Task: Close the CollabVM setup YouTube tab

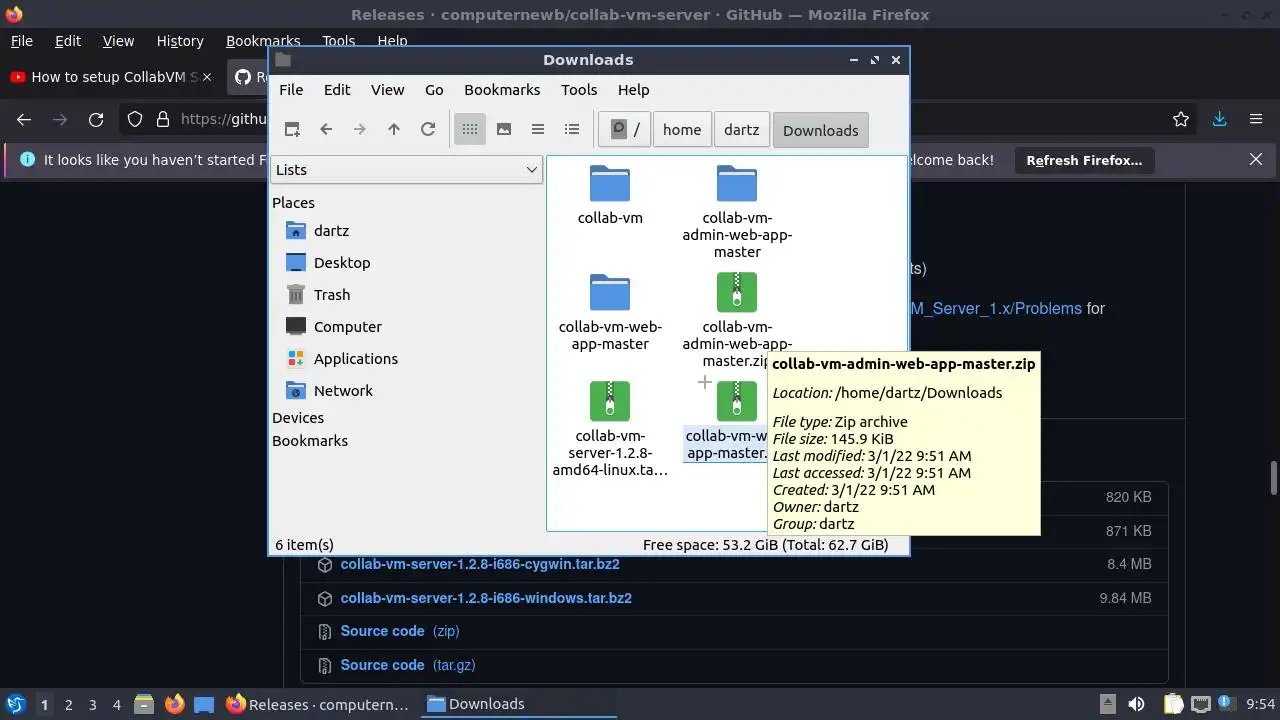Action: pos(207,77)
